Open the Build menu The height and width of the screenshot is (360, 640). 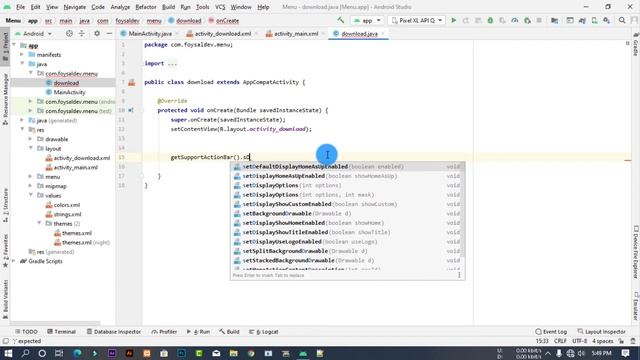pyautogui.click(x=169, y=7)
